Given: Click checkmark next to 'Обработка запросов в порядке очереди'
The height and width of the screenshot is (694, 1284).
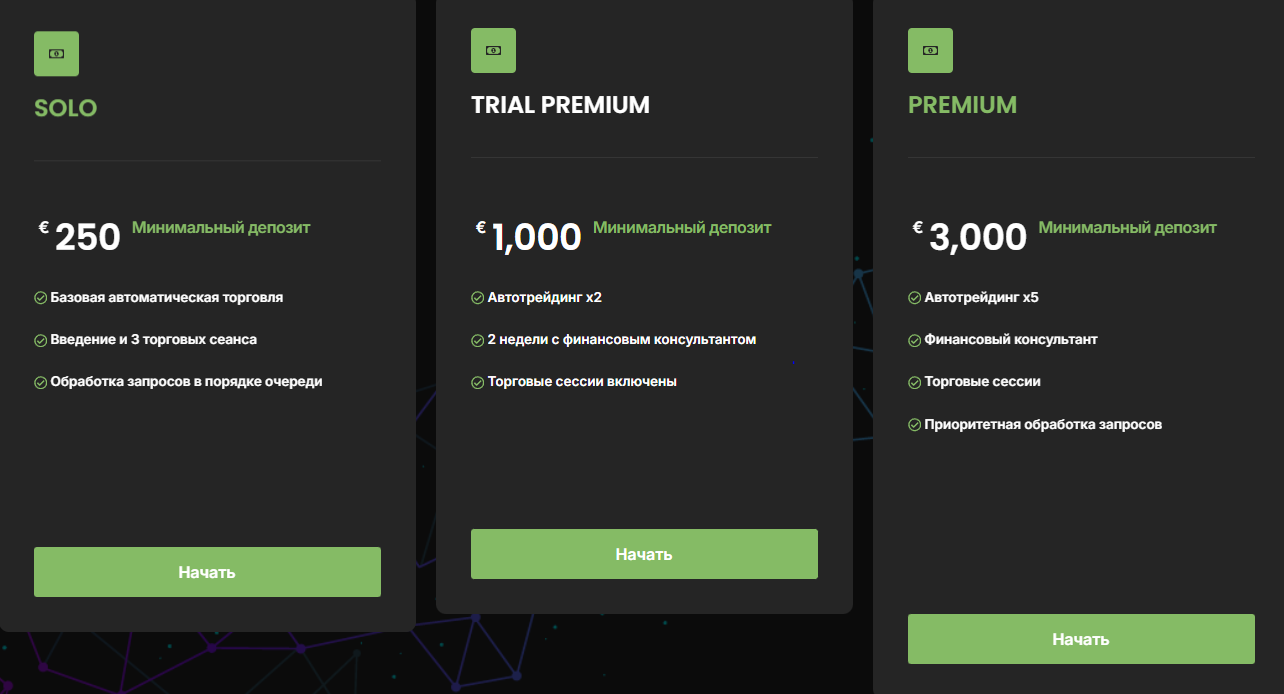Looking at the screenshot, I should (40, 381).
